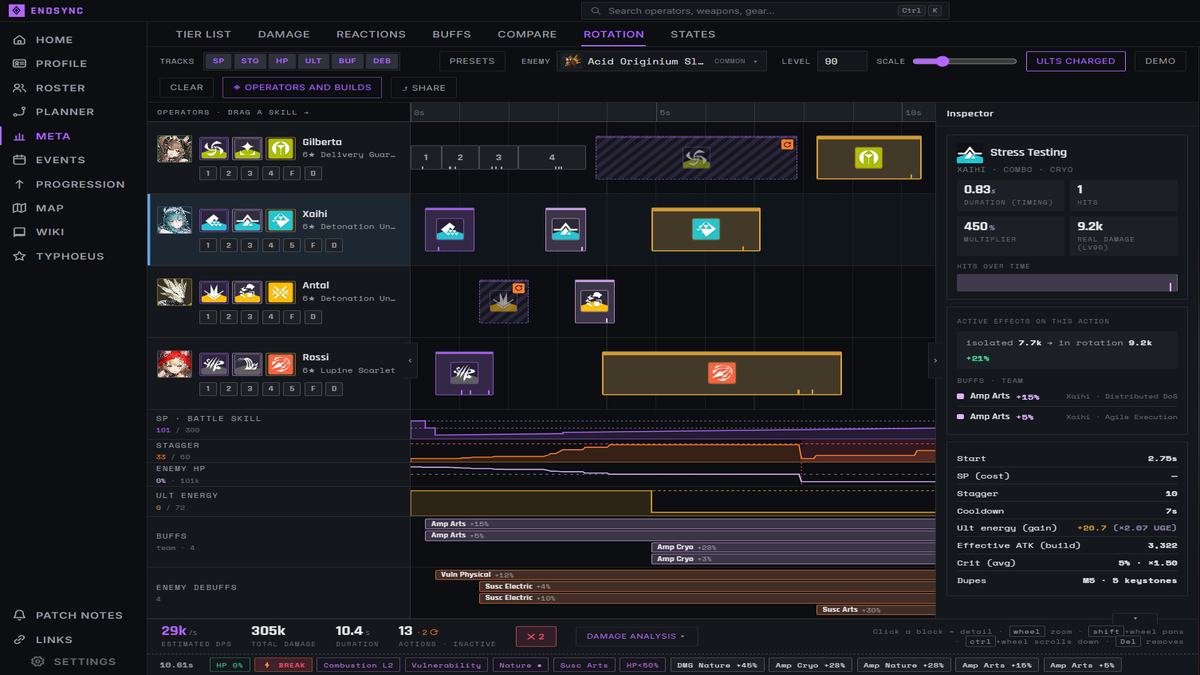Click the DEMO button

1160,61
